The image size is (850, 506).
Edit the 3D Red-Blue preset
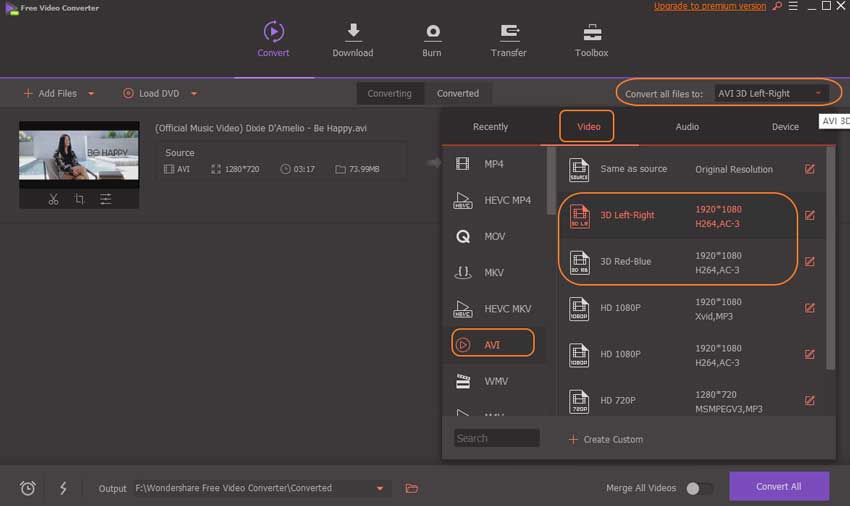(x=809, y=261)
